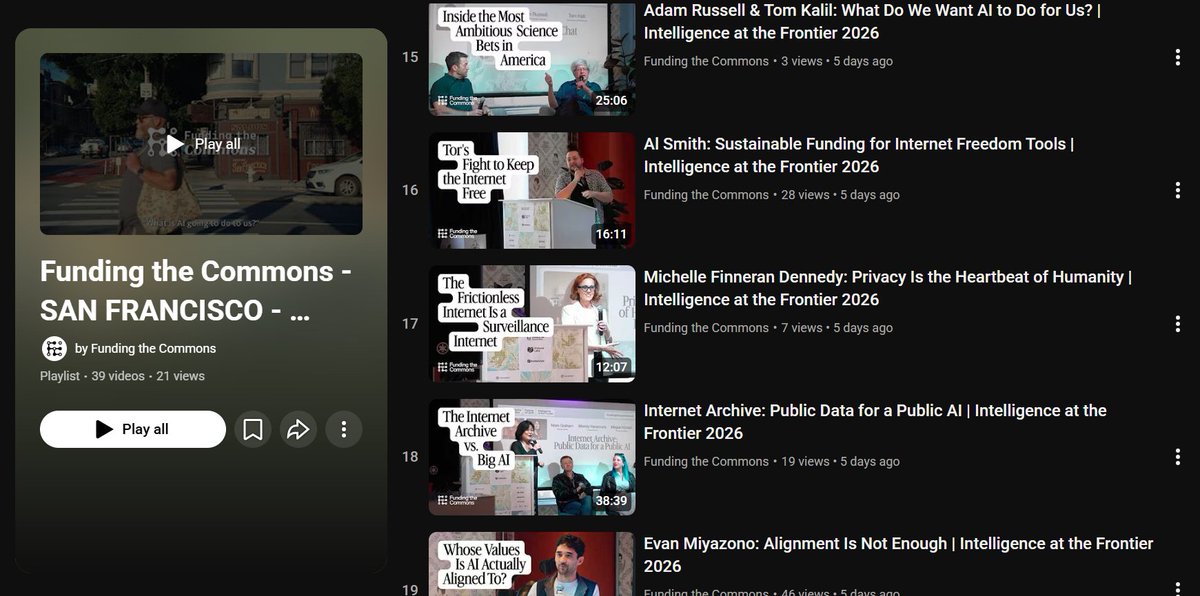Screen dimensions: 1200x596
Task: Click playlist index number 17
Action: [x=410, y=323]
